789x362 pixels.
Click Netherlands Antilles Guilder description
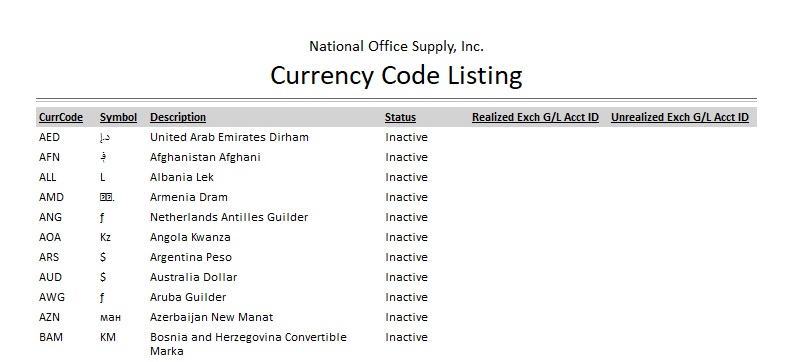(x=229, y=217)
